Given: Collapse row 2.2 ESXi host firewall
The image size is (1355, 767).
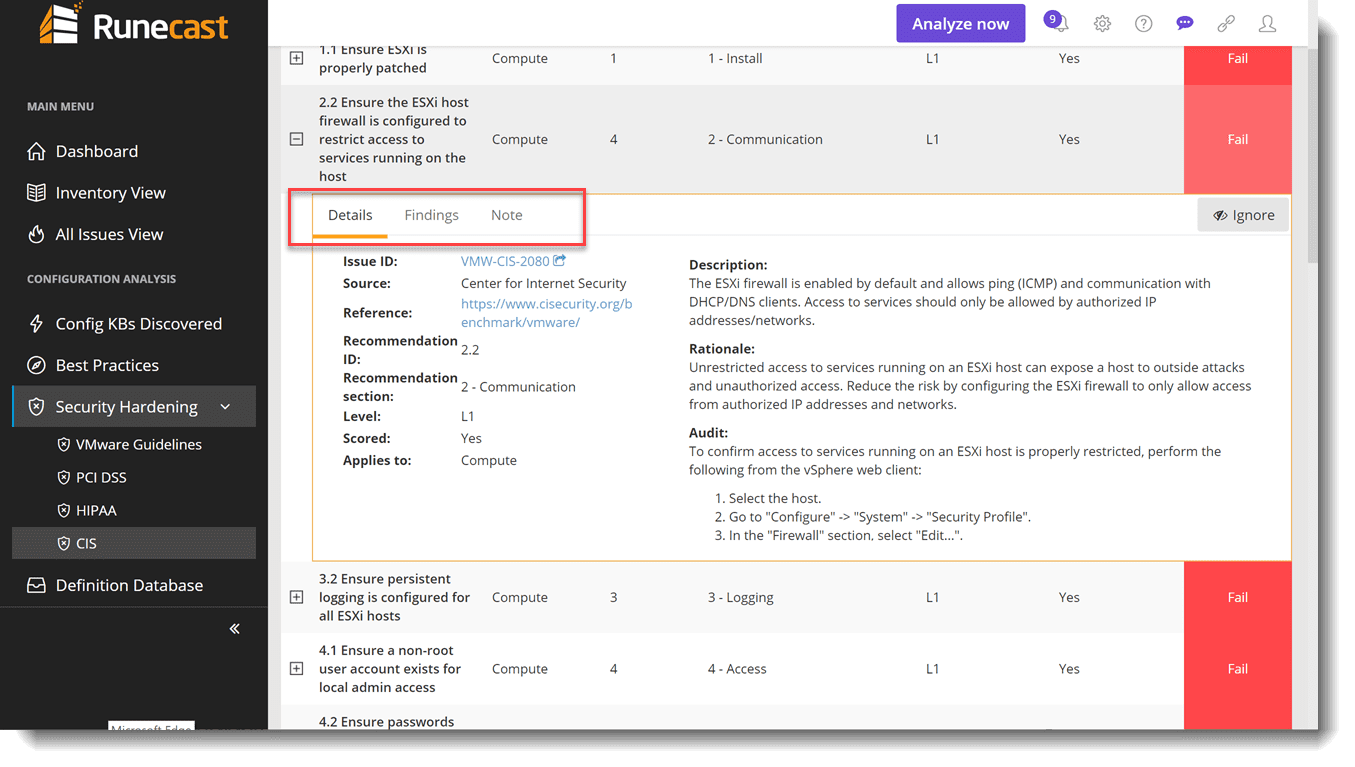Looking at the screenshot, I should (x=296, y=139).
